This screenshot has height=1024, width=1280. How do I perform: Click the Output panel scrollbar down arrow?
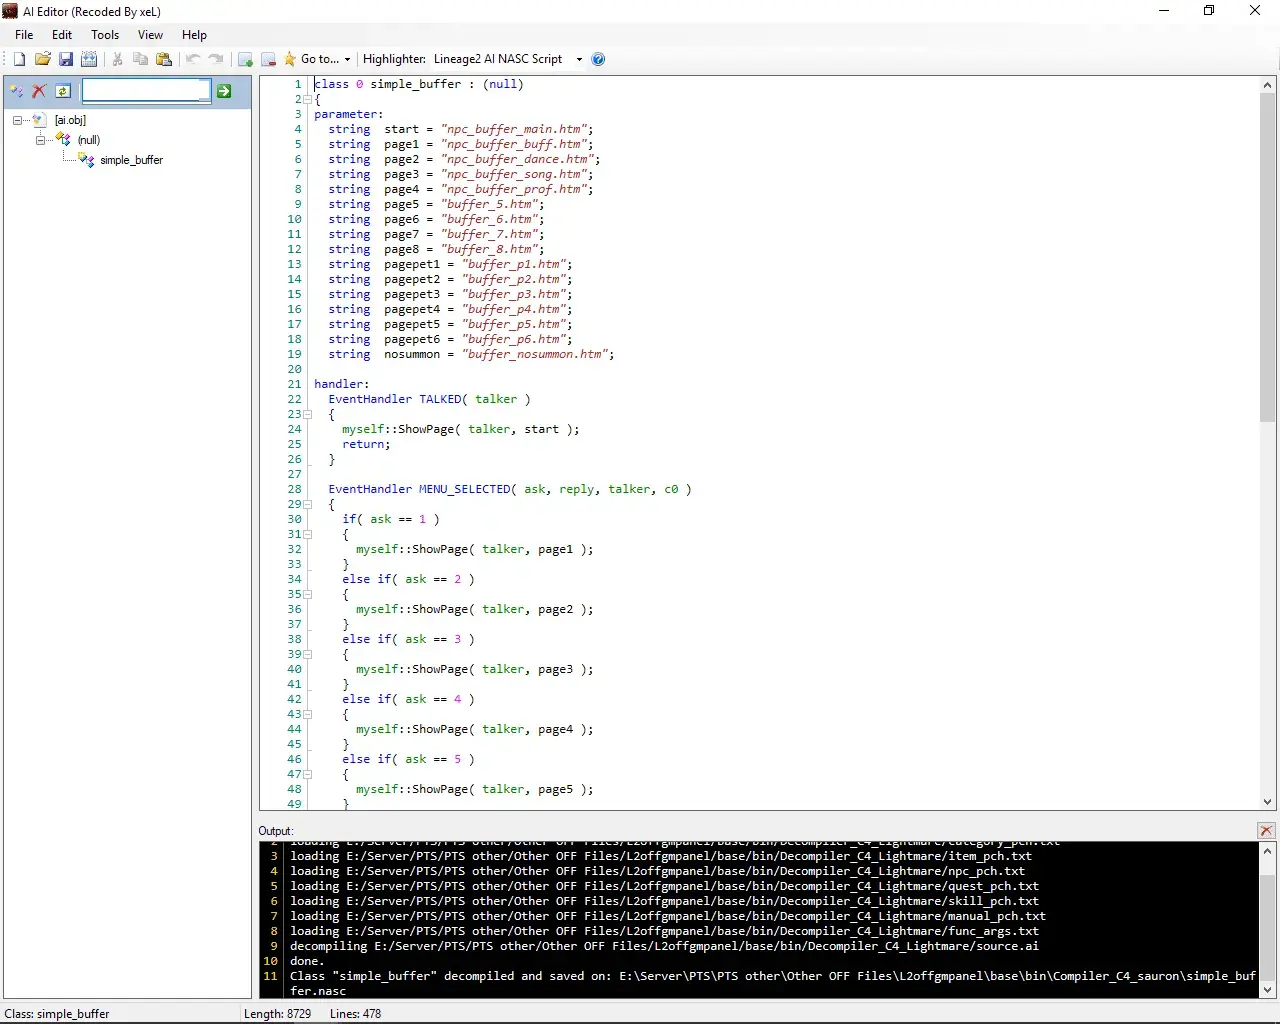[1268, 990]
